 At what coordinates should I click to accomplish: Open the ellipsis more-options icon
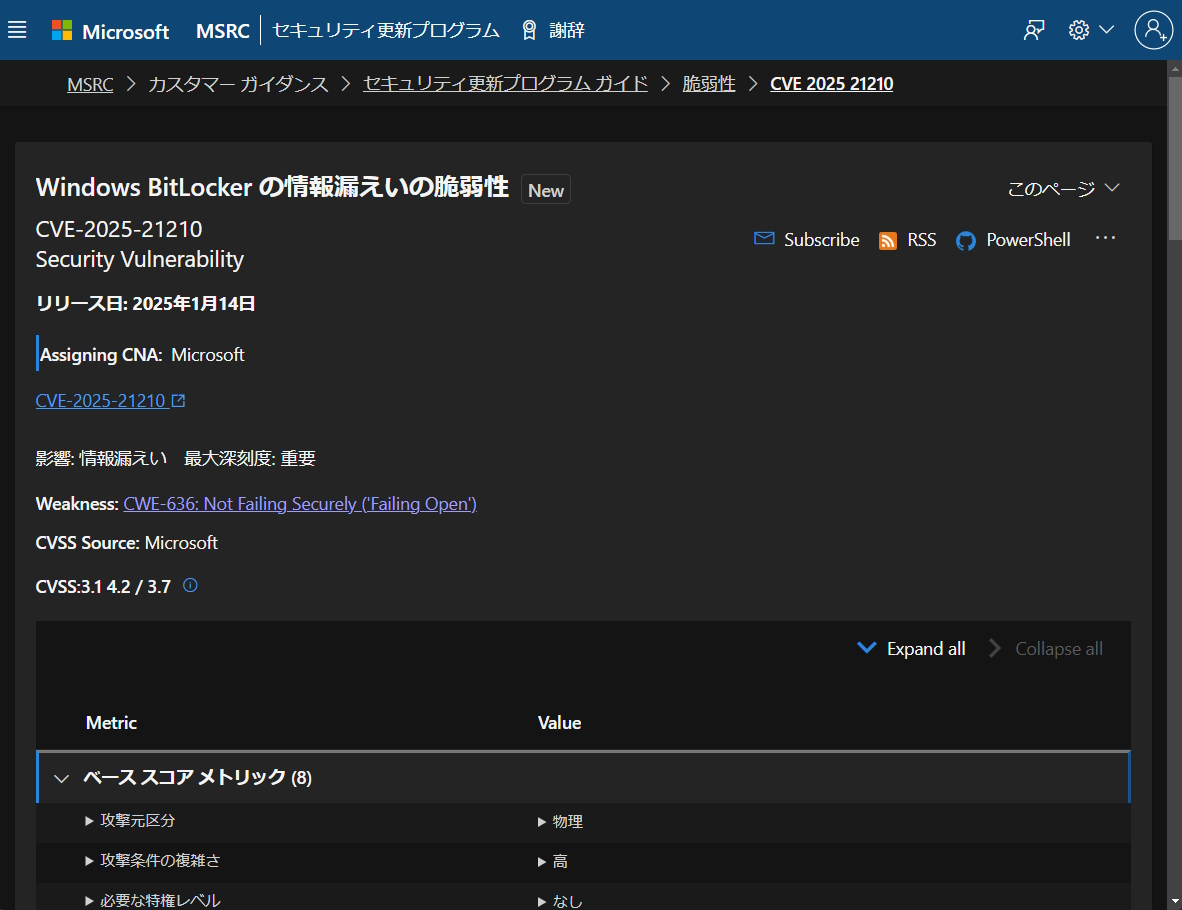(1105, 238)
